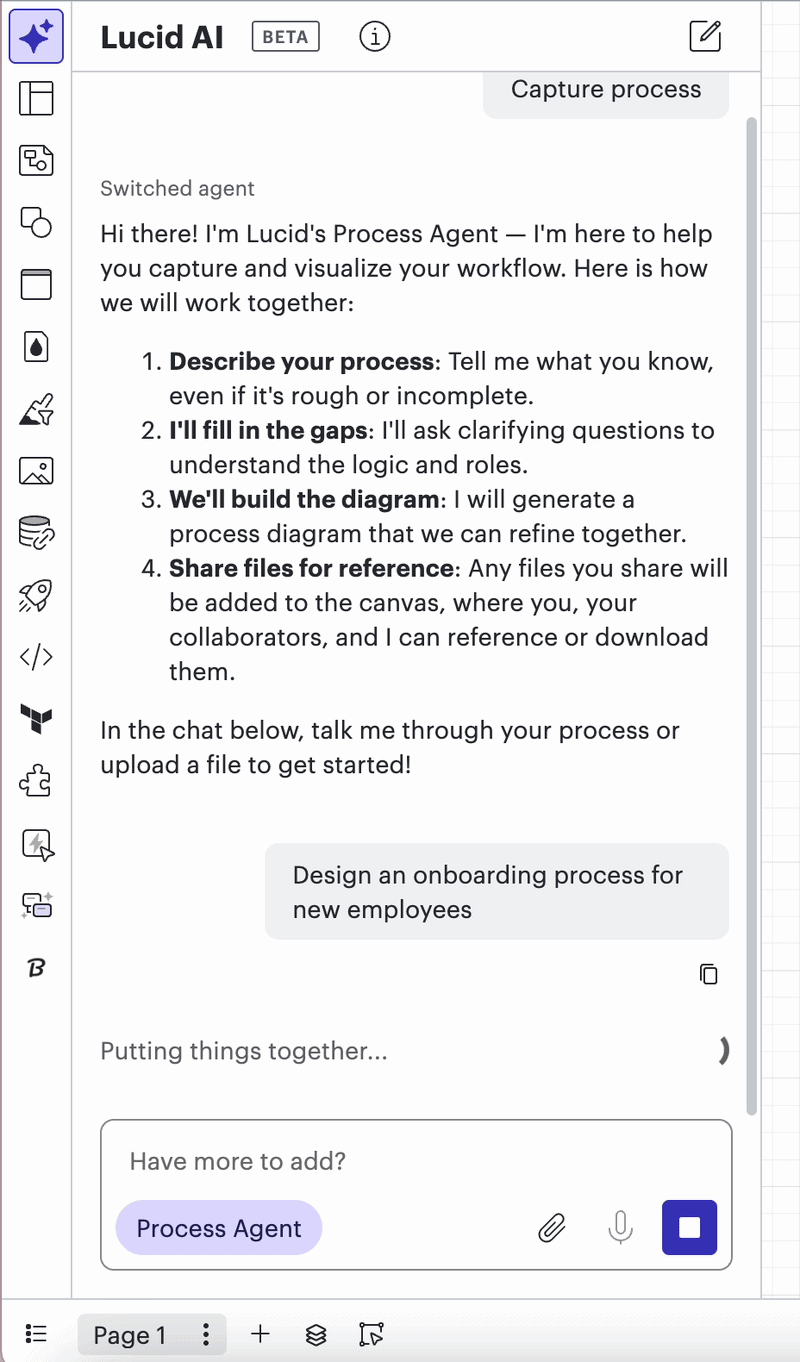Activate microphone voice input
Viewport: 800px width, 1362px height.
[621, 1227]
